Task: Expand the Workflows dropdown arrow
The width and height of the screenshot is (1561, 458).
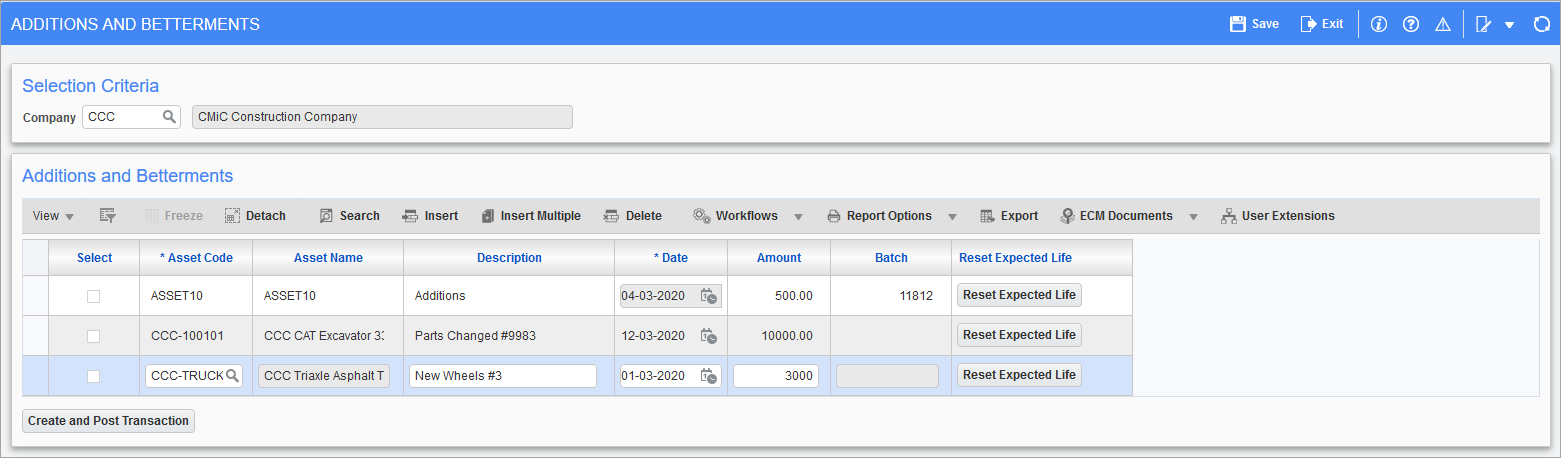Action: [x=799, y=216]
